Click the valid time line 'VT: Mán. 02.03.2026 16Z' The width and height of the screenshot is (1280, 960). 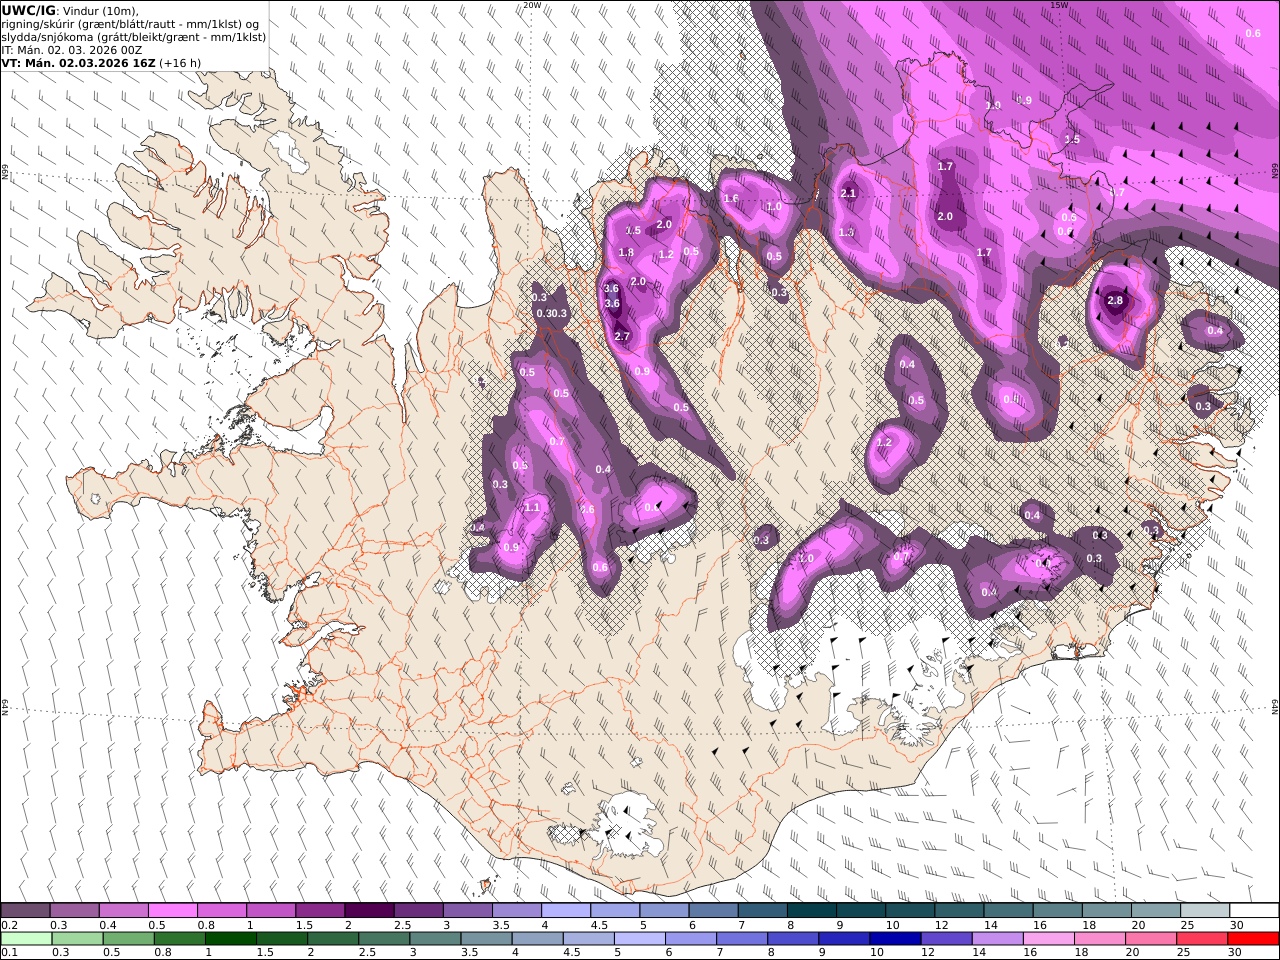point(78,63)
